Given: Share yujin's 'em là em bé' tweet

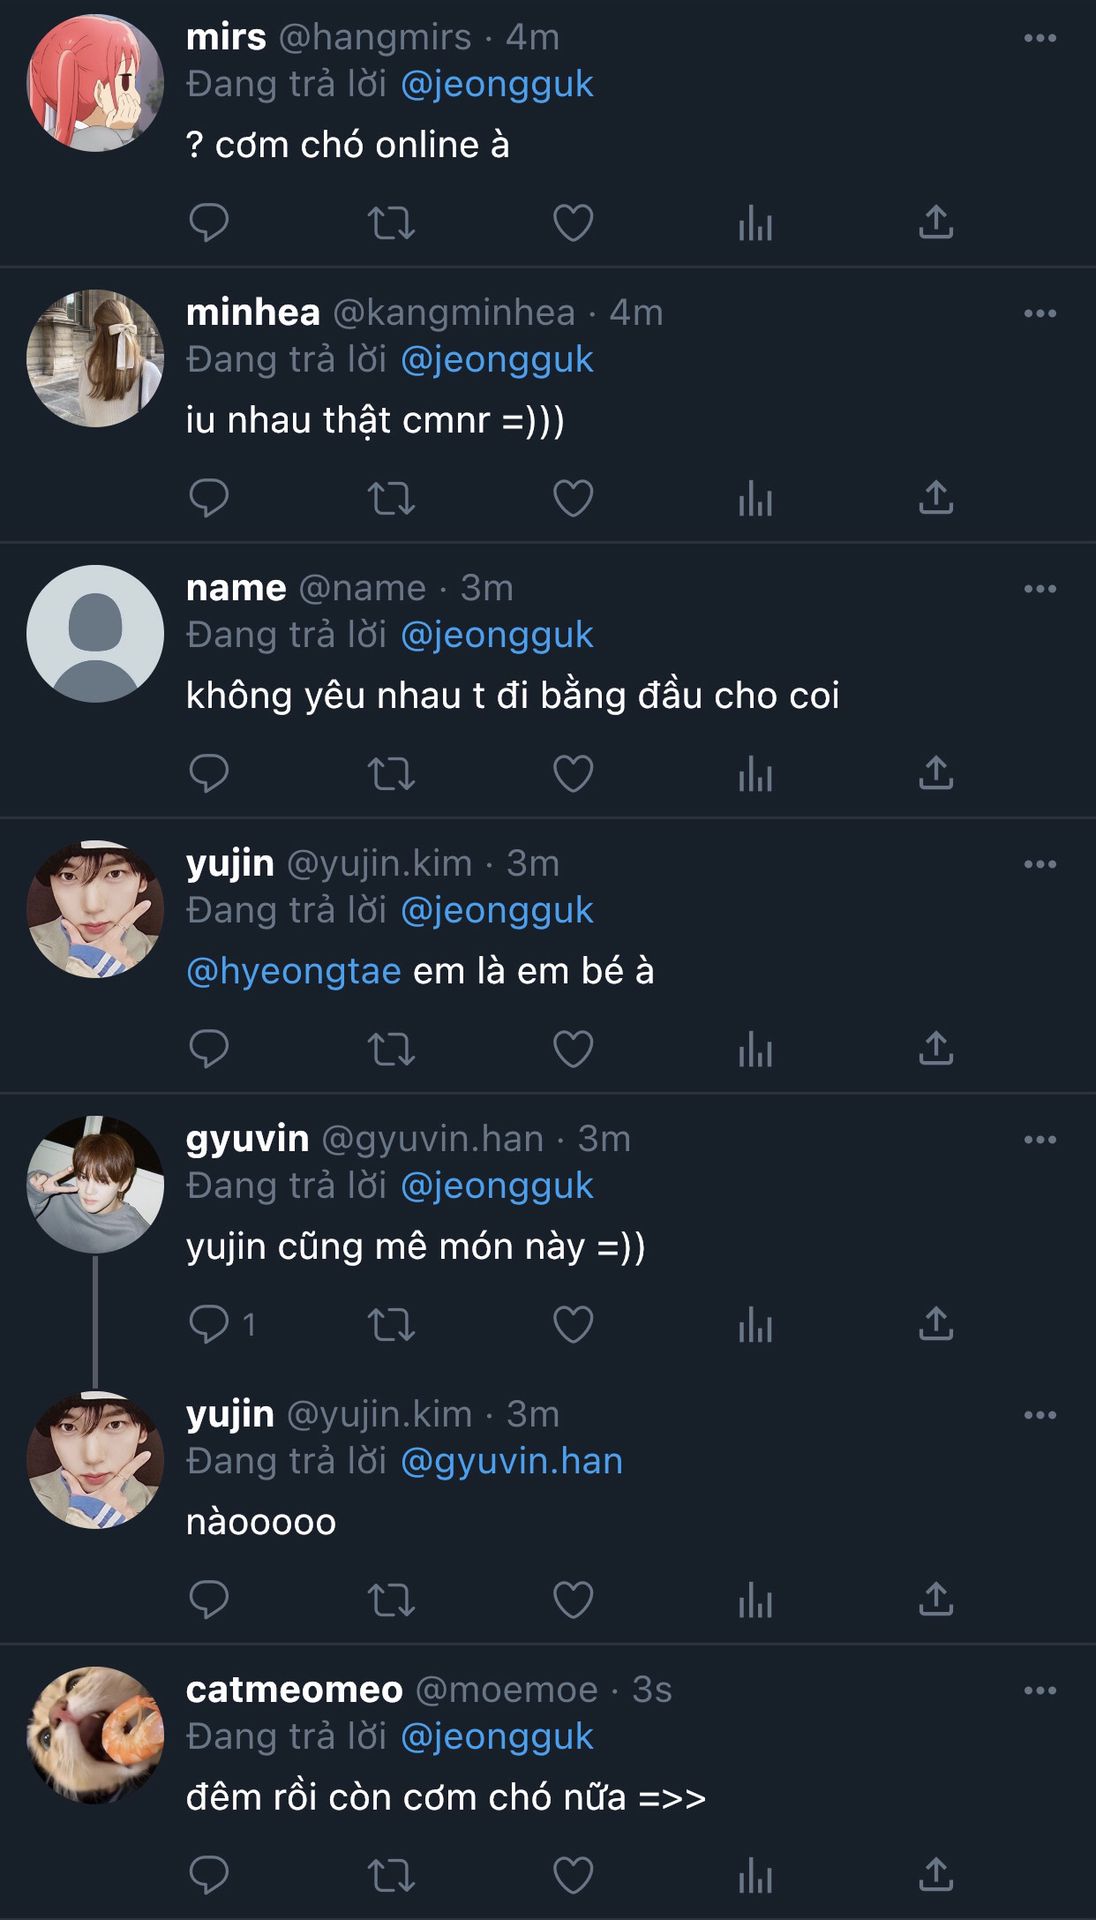Looking at the screenshot, I should coord(936,1048).
